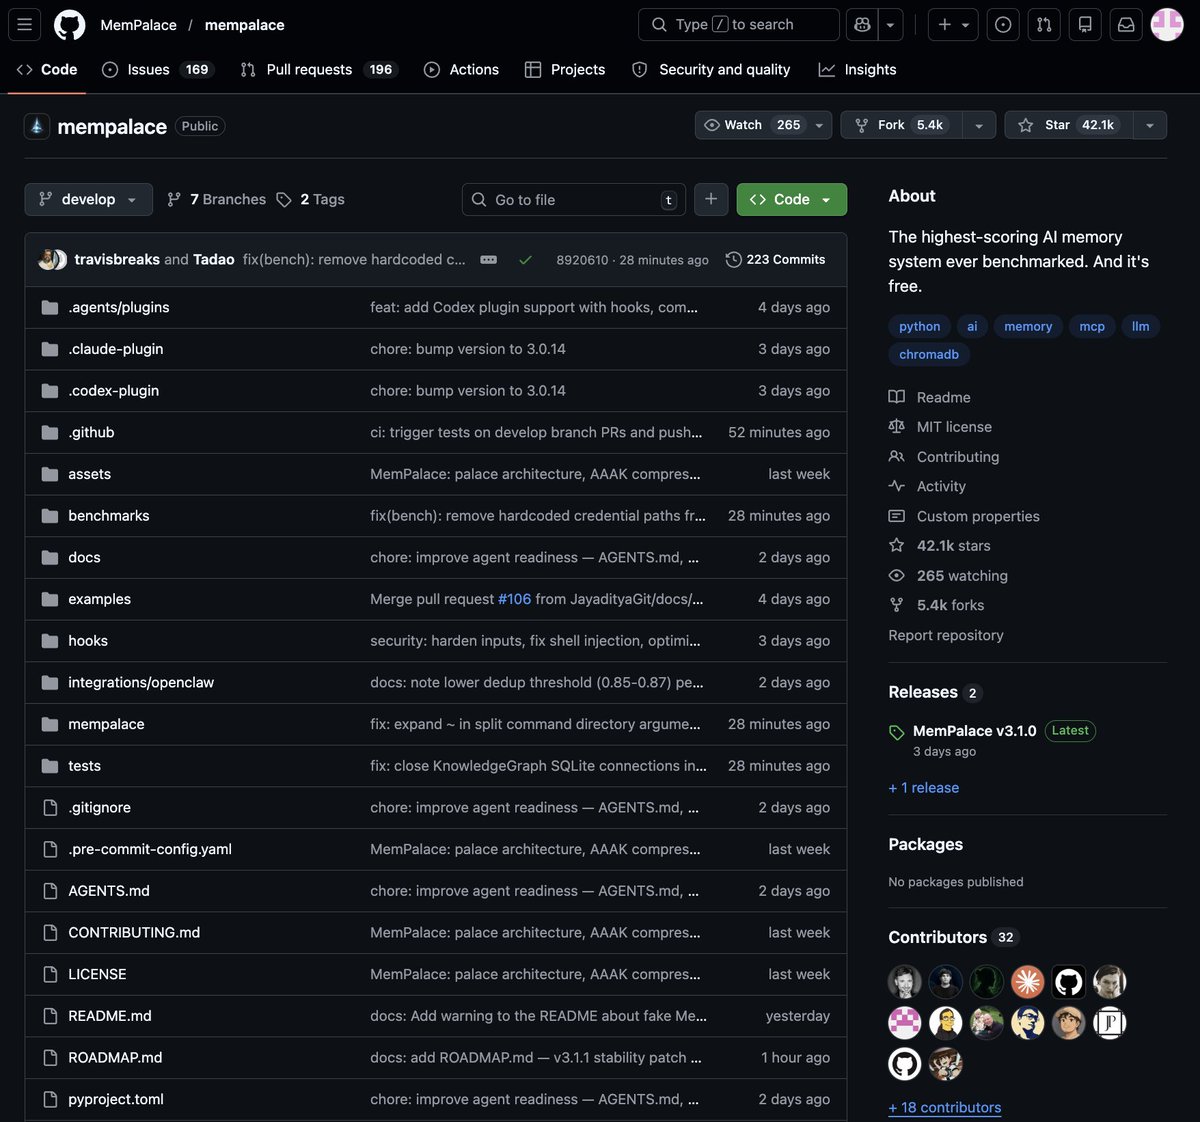Open commit hash 8920610
This screenshot has width=1200, height=1122.
click(x=582, y=260)
